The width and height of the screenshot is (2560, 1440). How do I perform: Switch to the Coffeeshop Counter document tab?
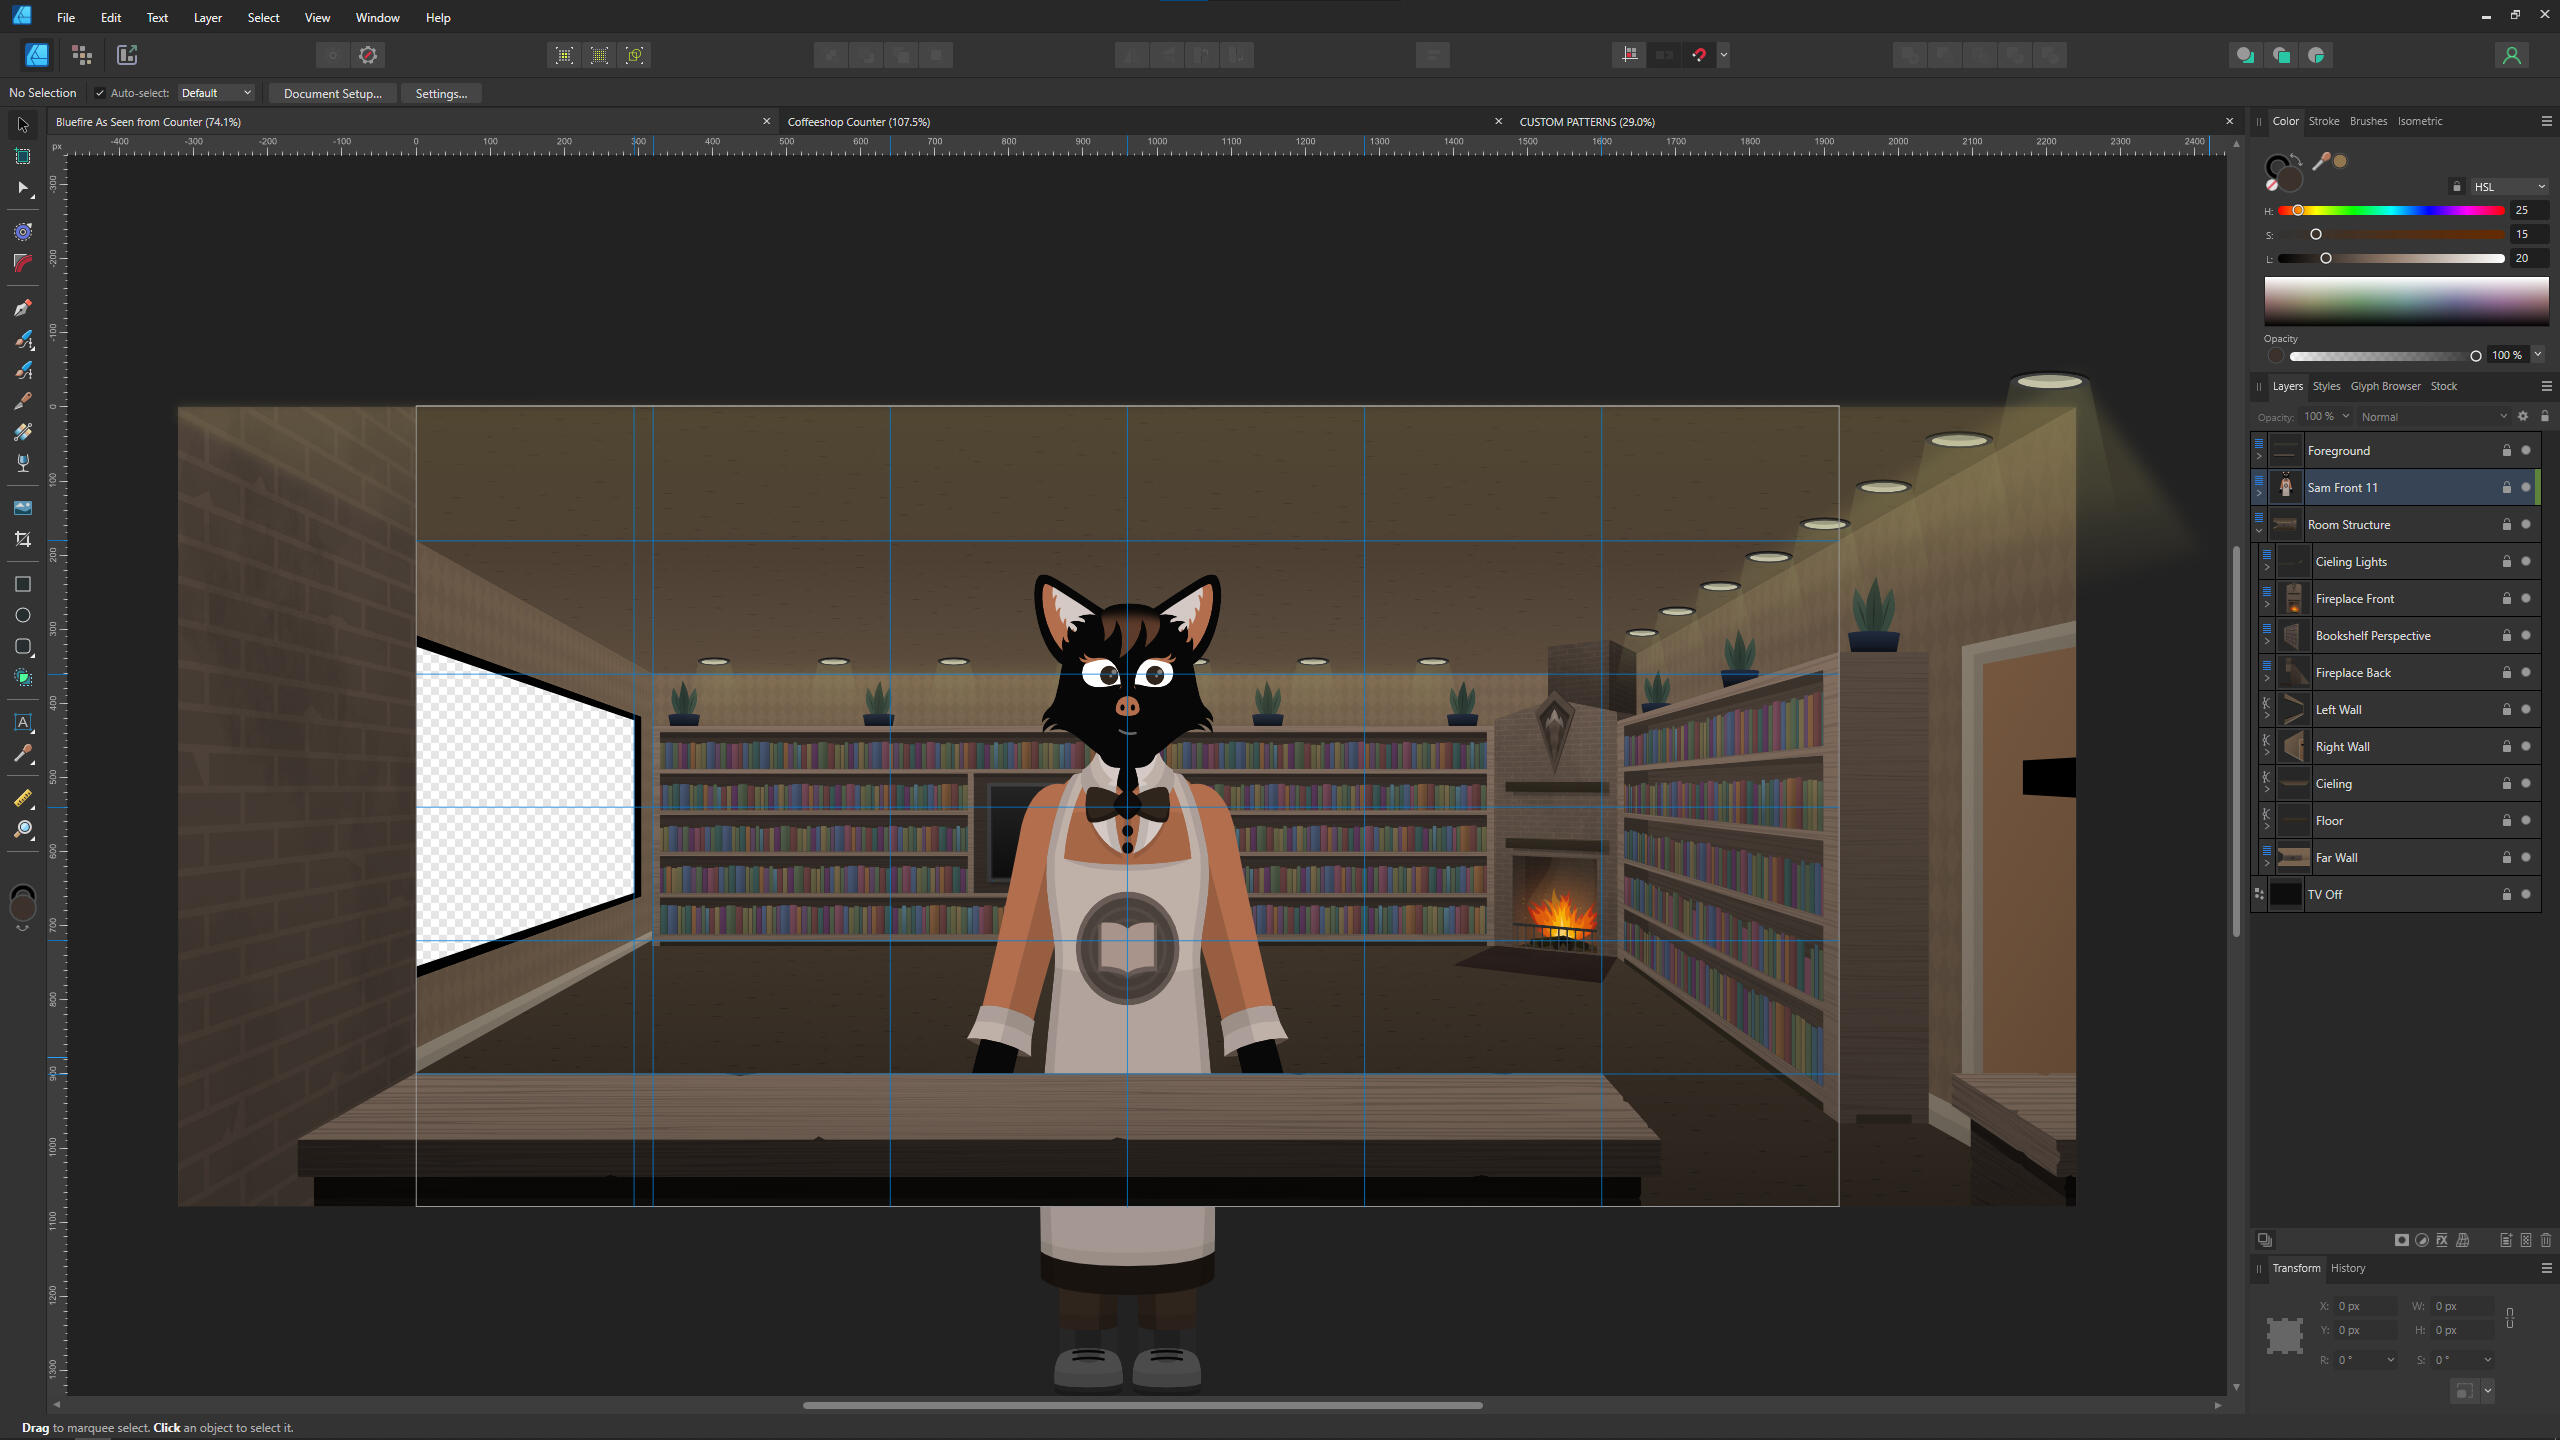point(859,122)
